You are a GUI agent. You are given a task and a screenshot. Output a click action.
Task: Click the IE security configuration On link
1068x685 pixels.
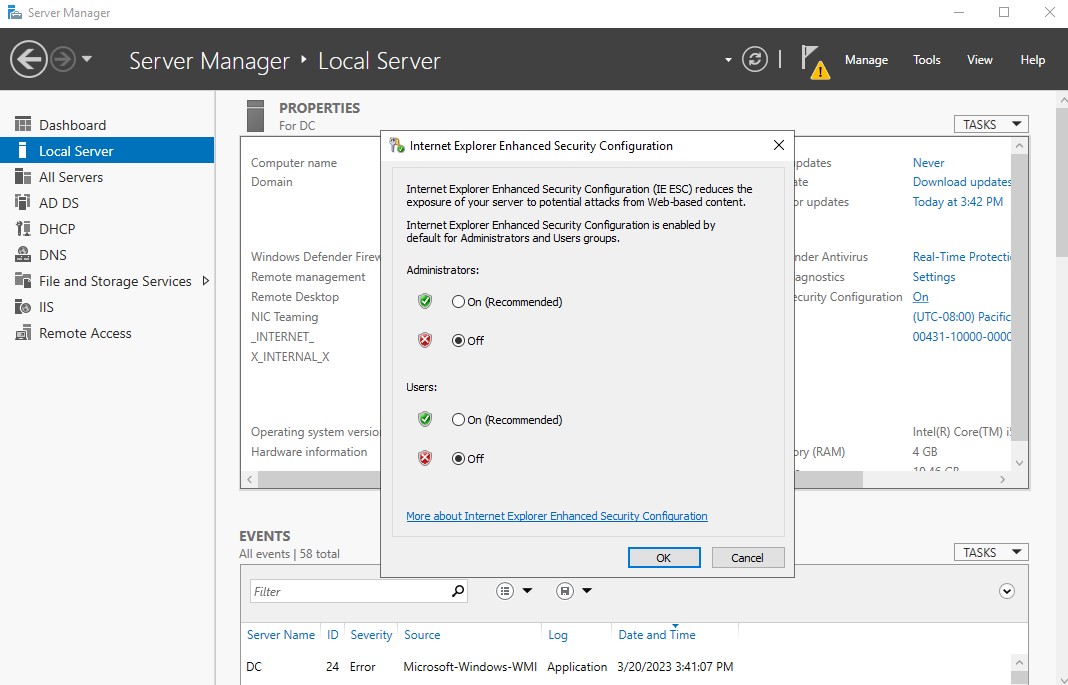click(920, 297)
